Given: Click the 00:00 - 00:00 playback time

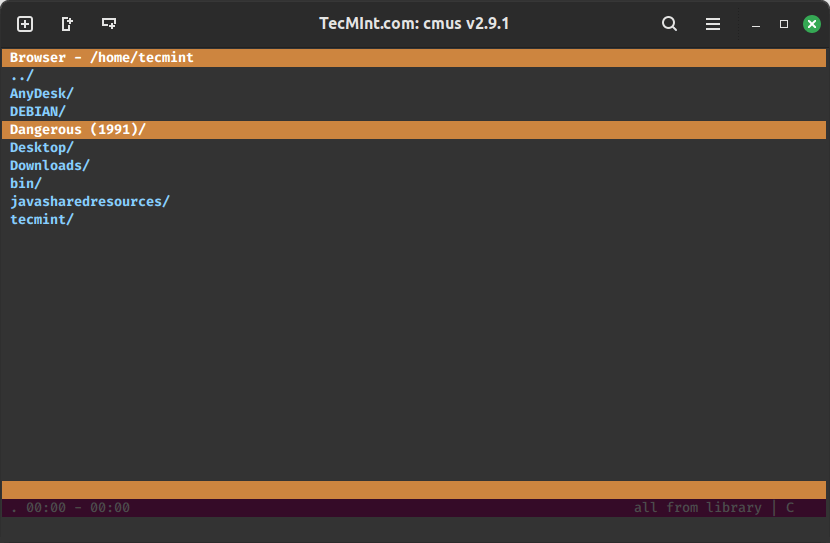Looking at the screenshot, I should coord(78,508).
